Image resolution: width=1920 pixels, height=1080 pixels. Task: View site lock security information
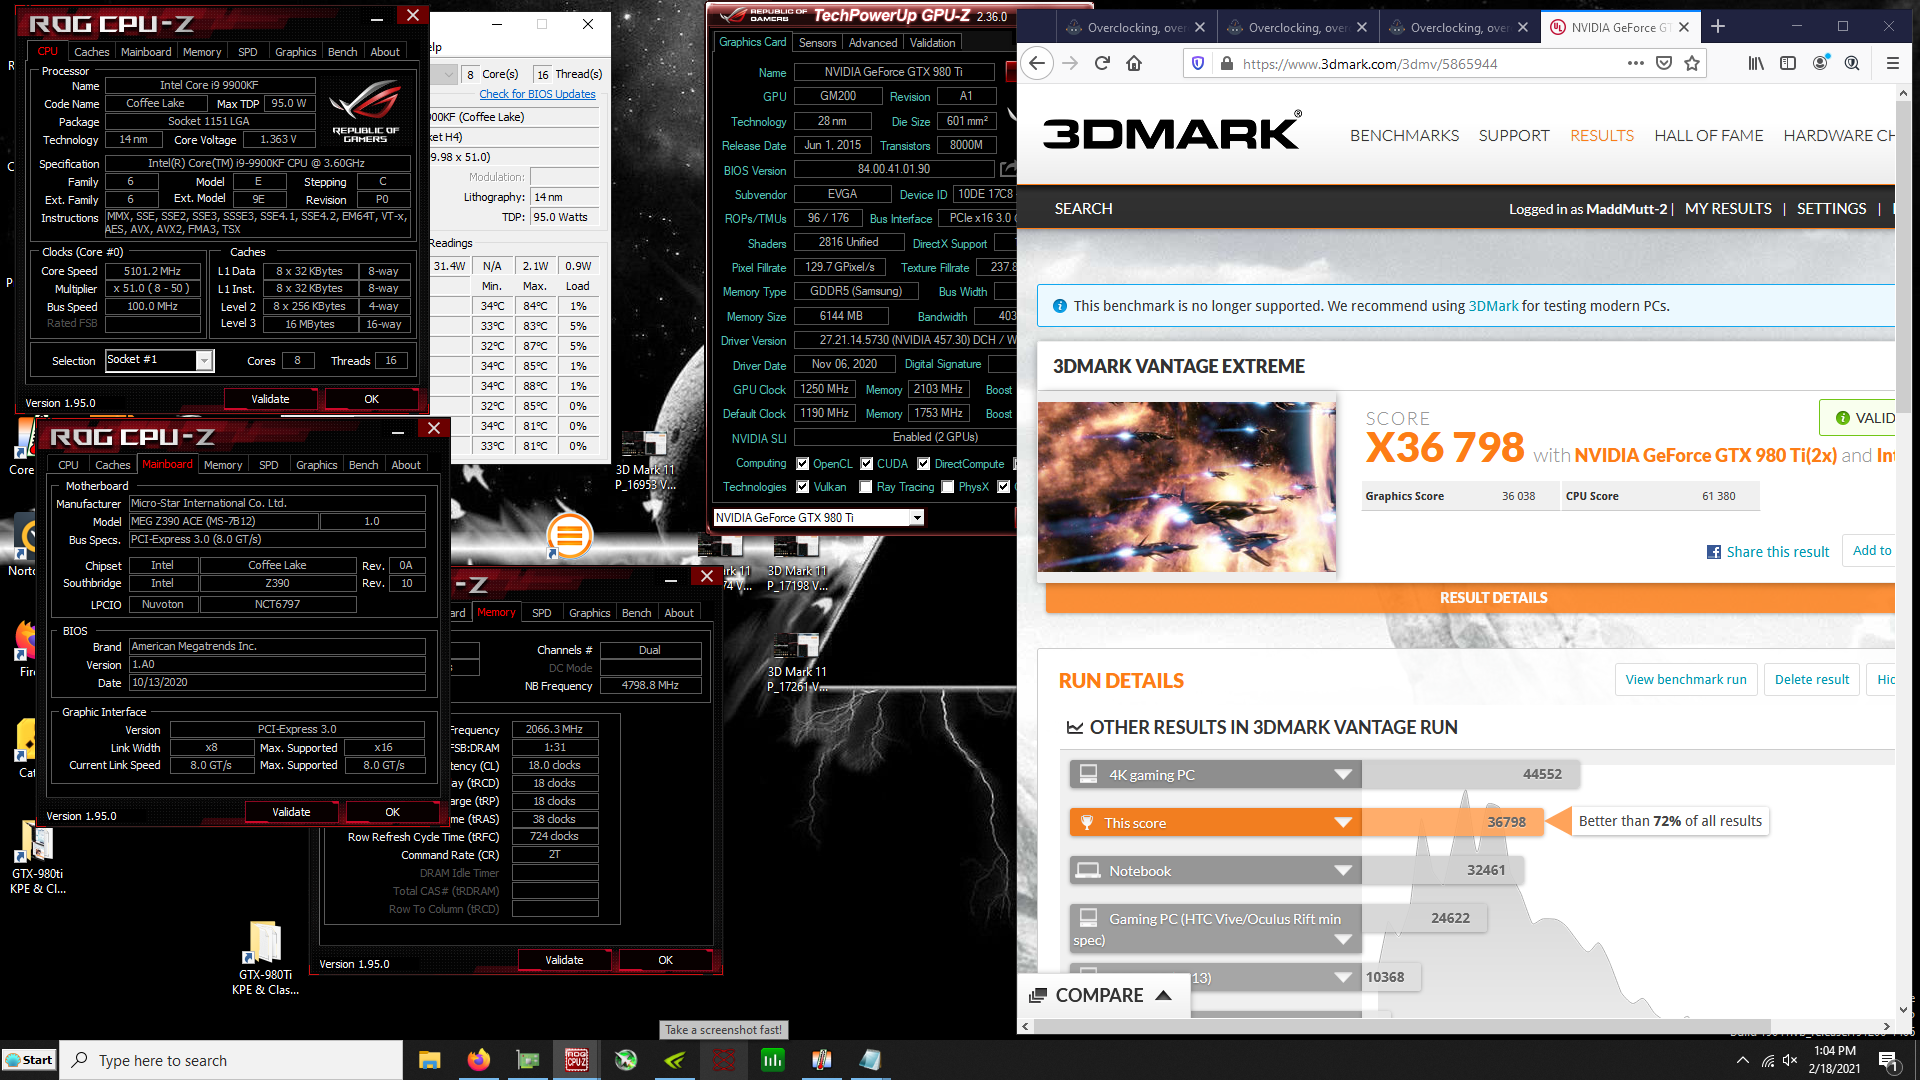1227,63
